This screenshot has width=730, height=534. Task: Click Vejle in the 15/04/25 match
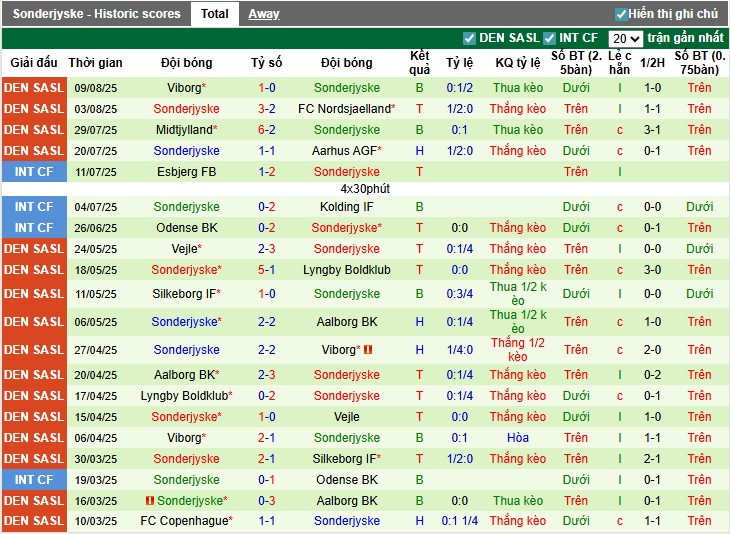(346, 417)
